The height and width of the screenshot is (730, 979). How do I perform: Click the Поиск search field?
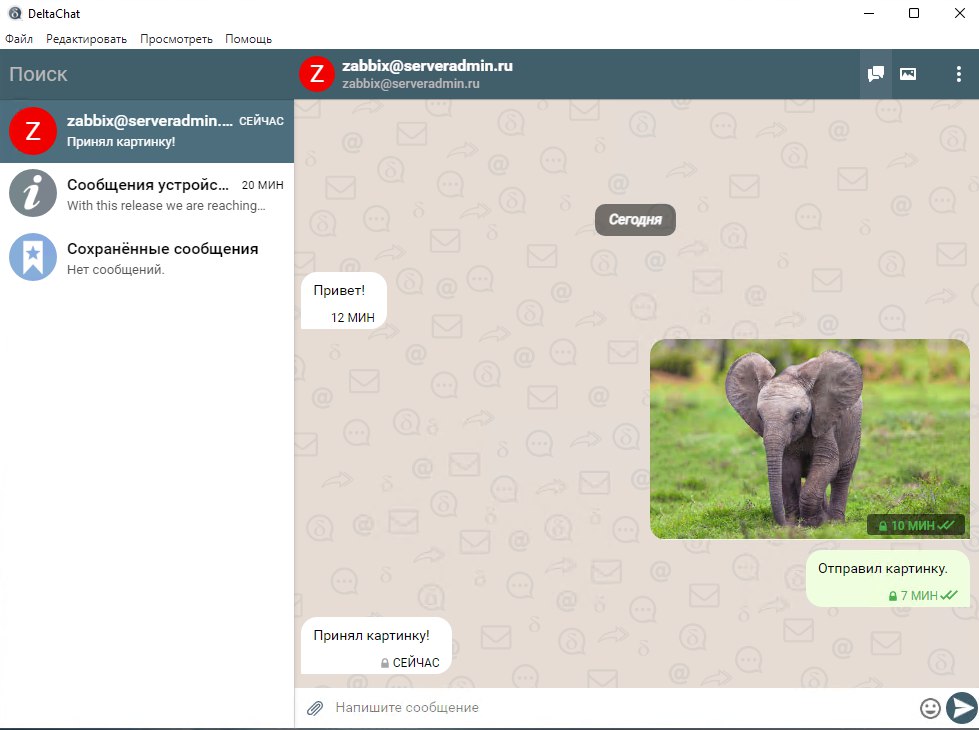click(147, 74)
